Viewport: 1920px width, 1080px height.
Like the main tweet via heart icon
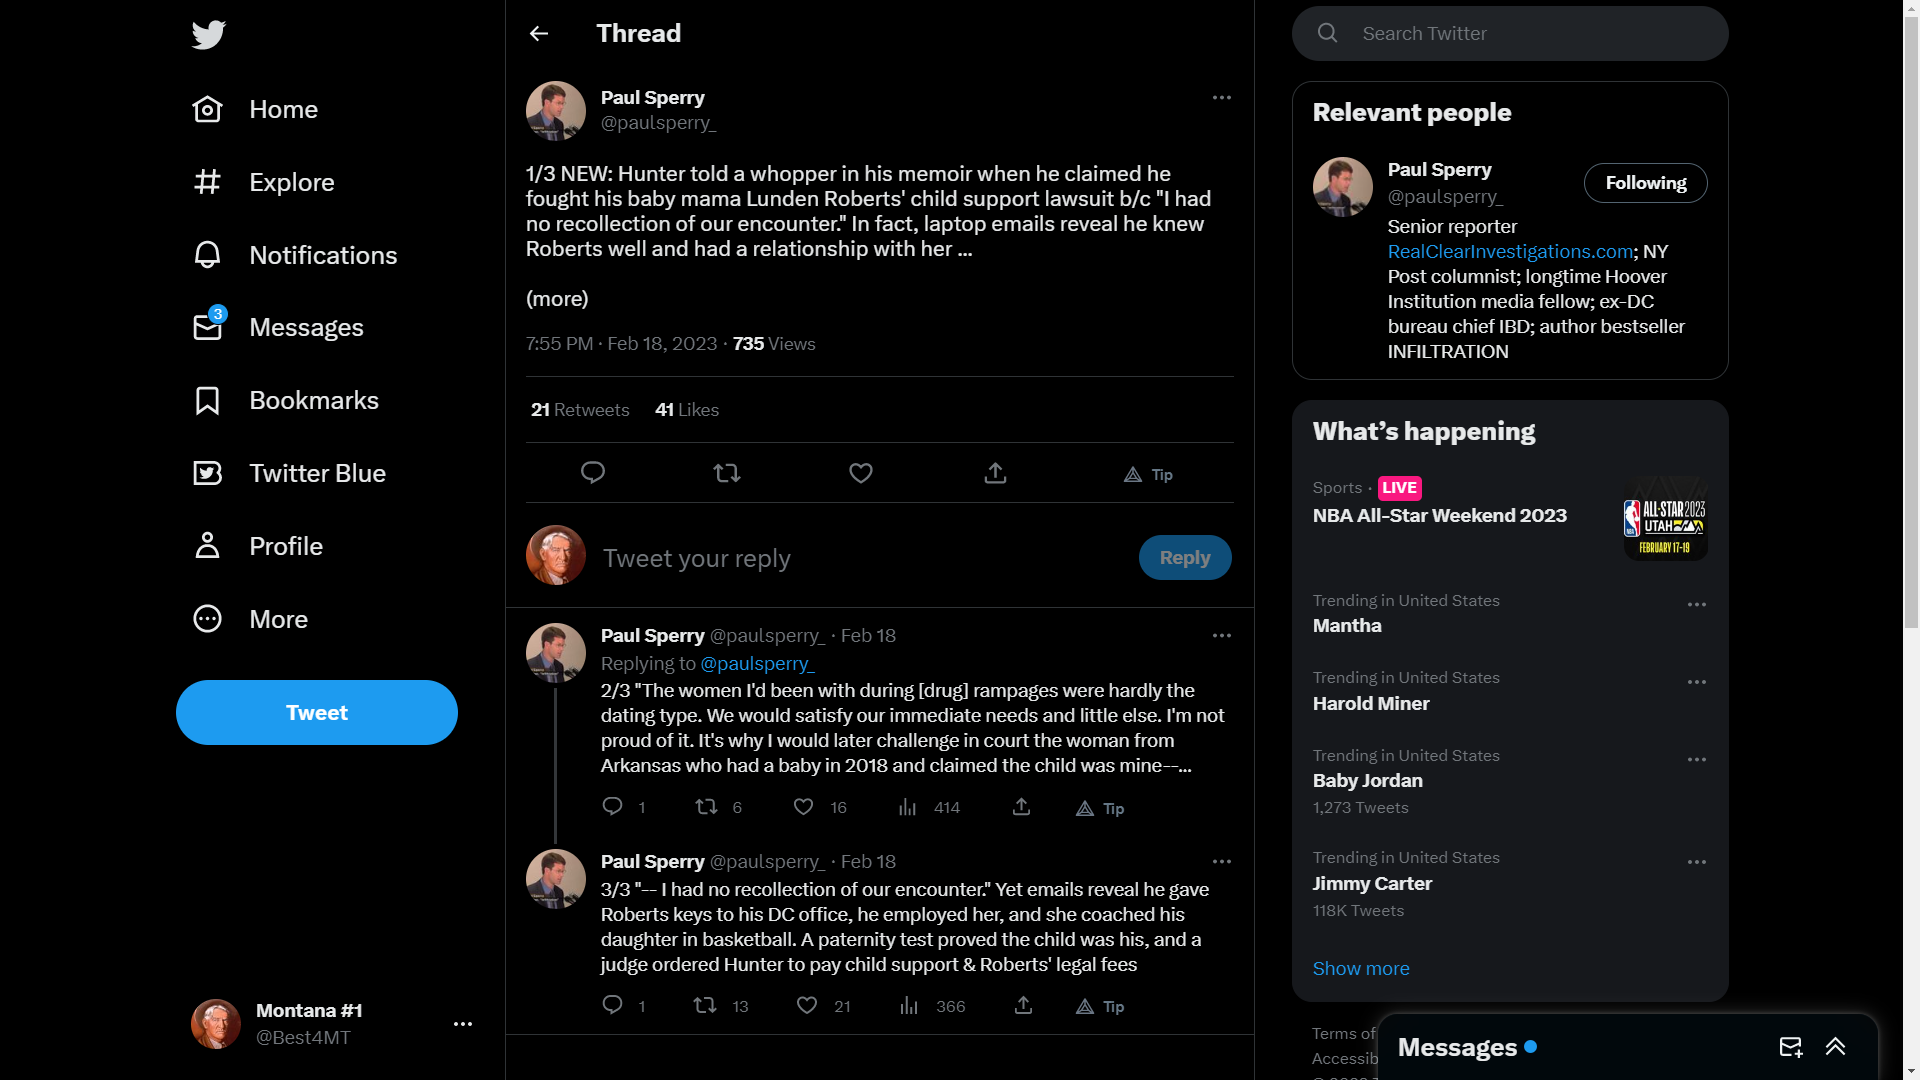coord(861,473)
